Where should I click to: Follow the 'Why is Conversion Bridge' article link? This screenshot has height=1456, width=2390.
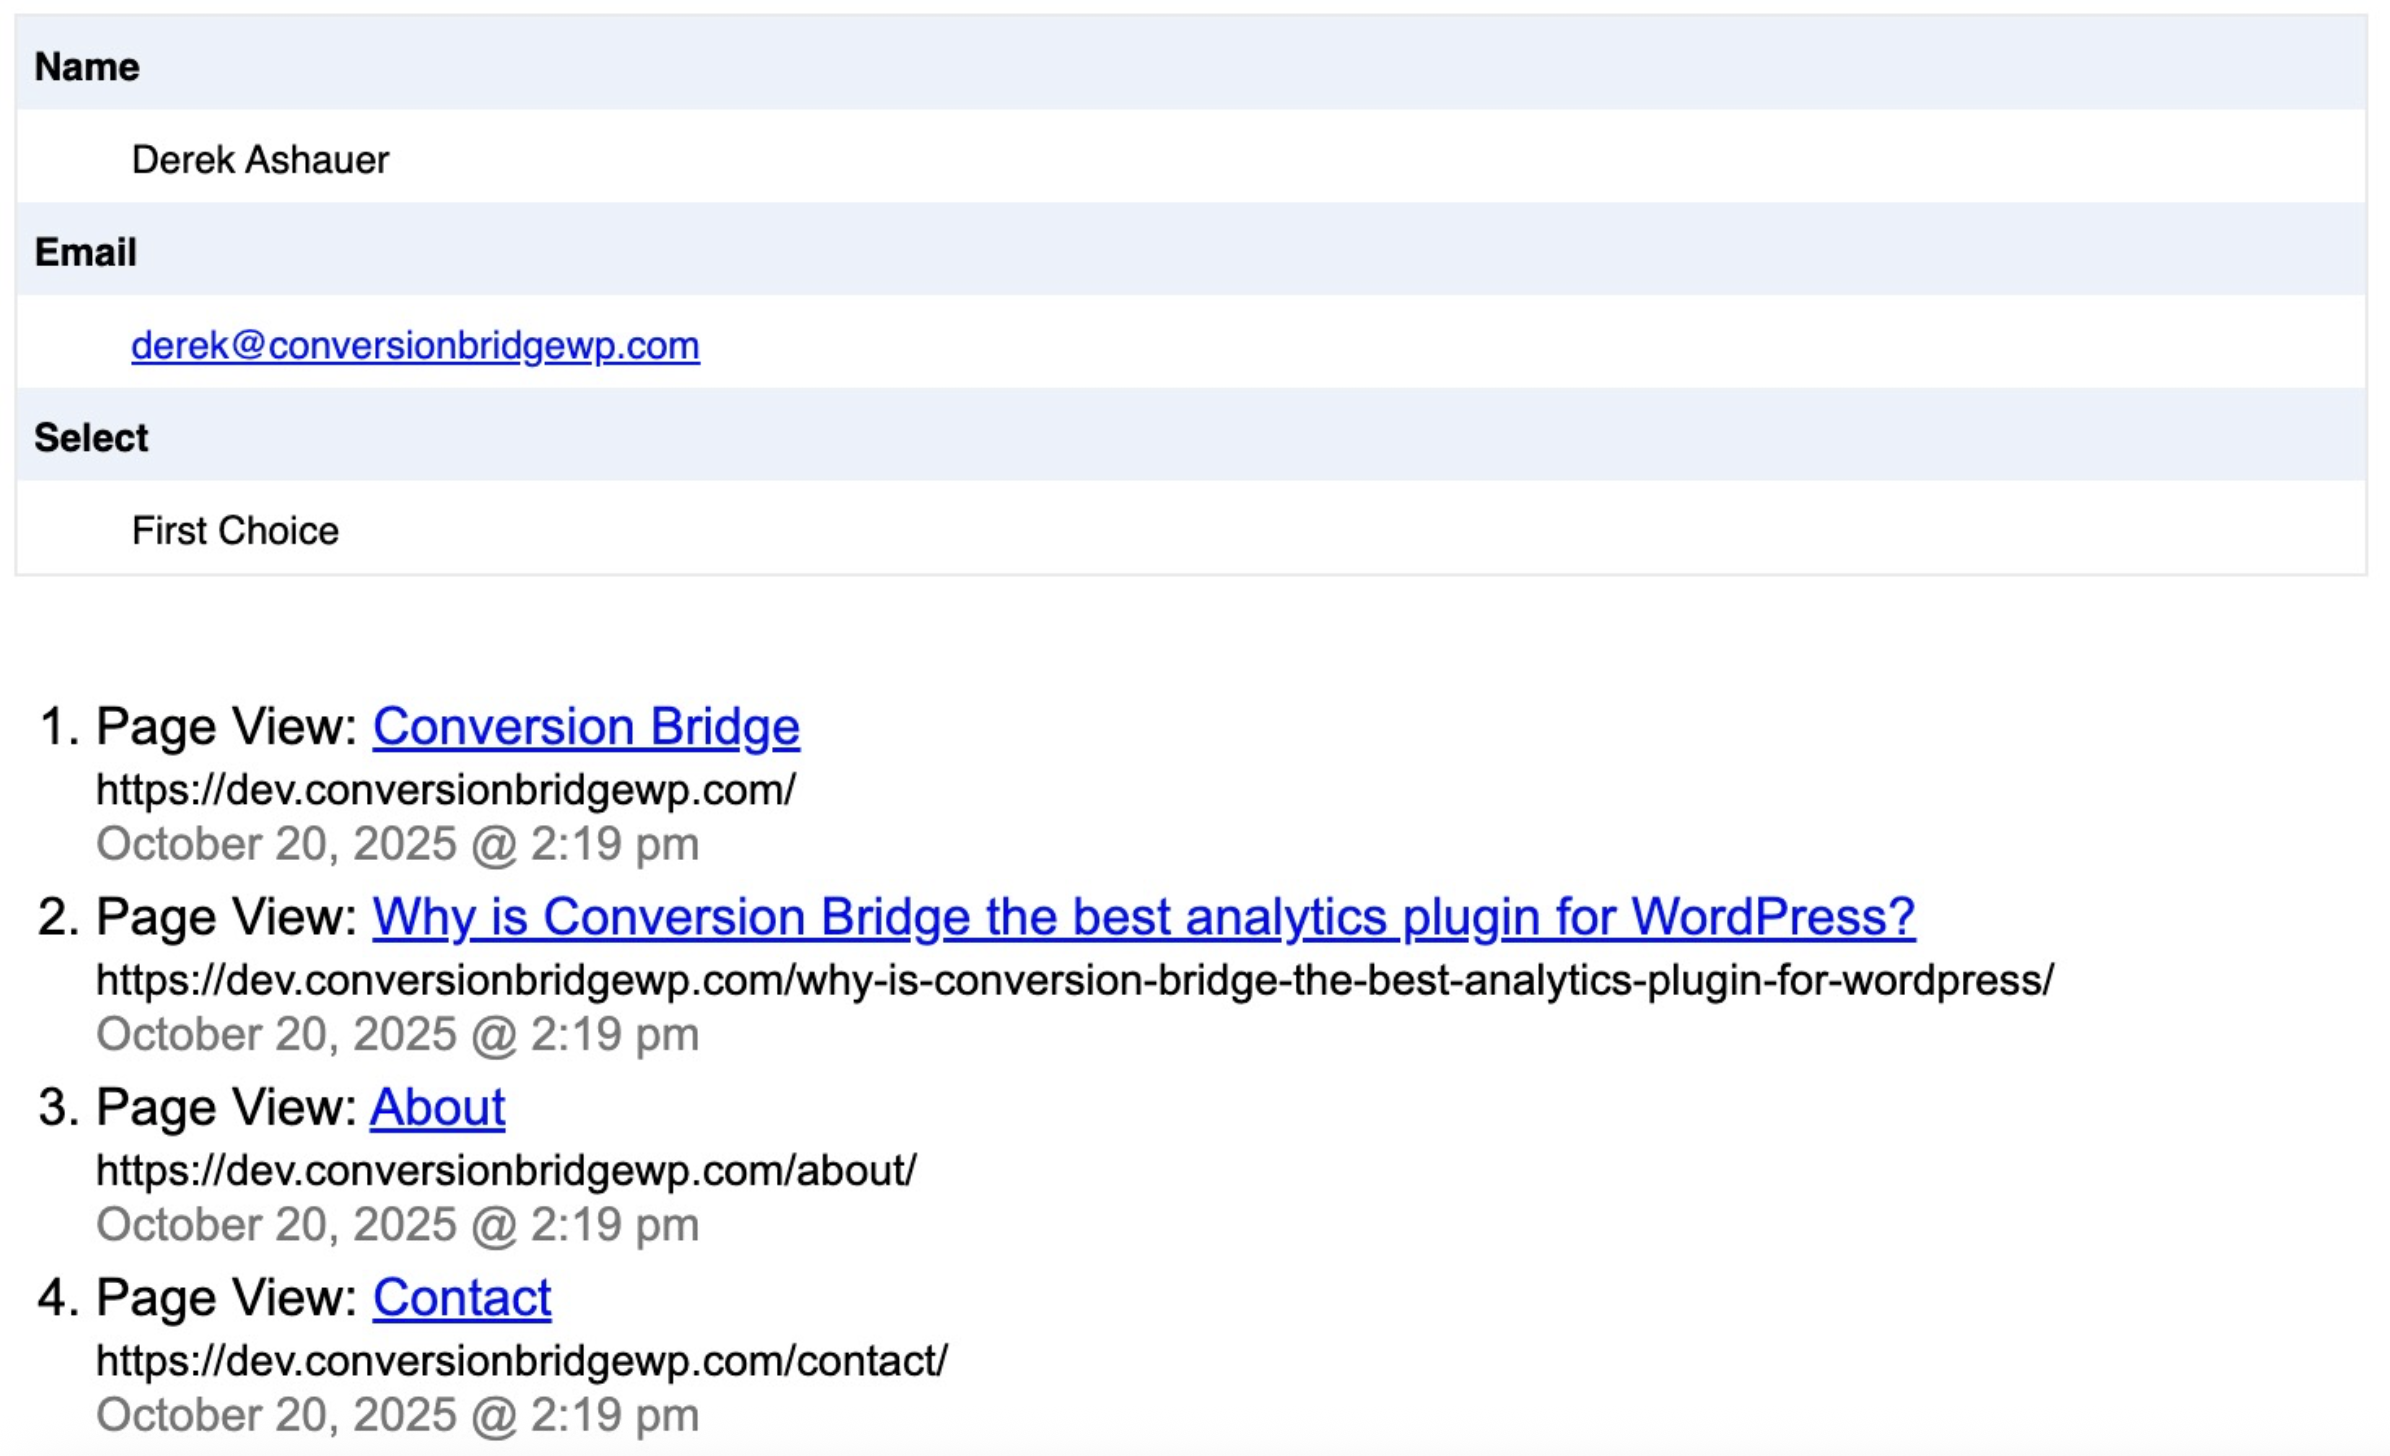click(x=1143, y=917)
